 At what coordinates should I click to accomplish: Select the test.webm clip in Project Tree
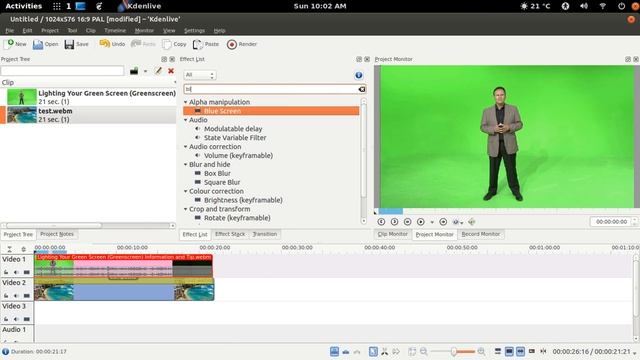(88, 115)
